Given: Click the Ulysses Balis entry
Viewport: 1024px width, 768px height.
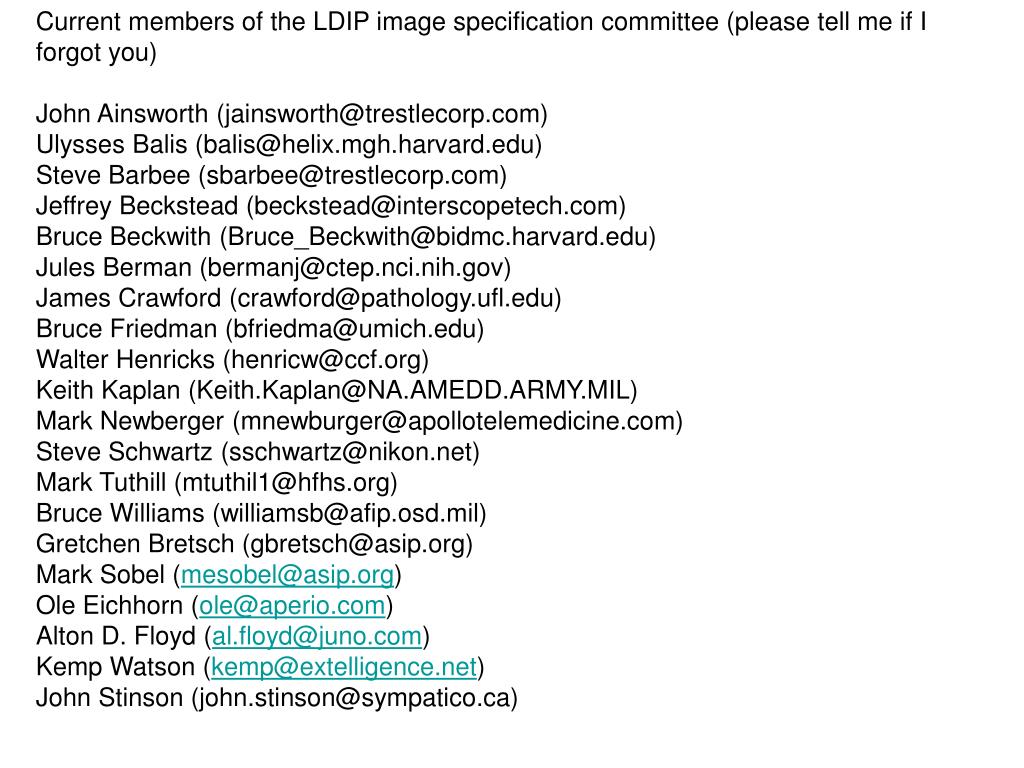Looking at the screenshot, I should pyautogui.click(x=289, y=145).
